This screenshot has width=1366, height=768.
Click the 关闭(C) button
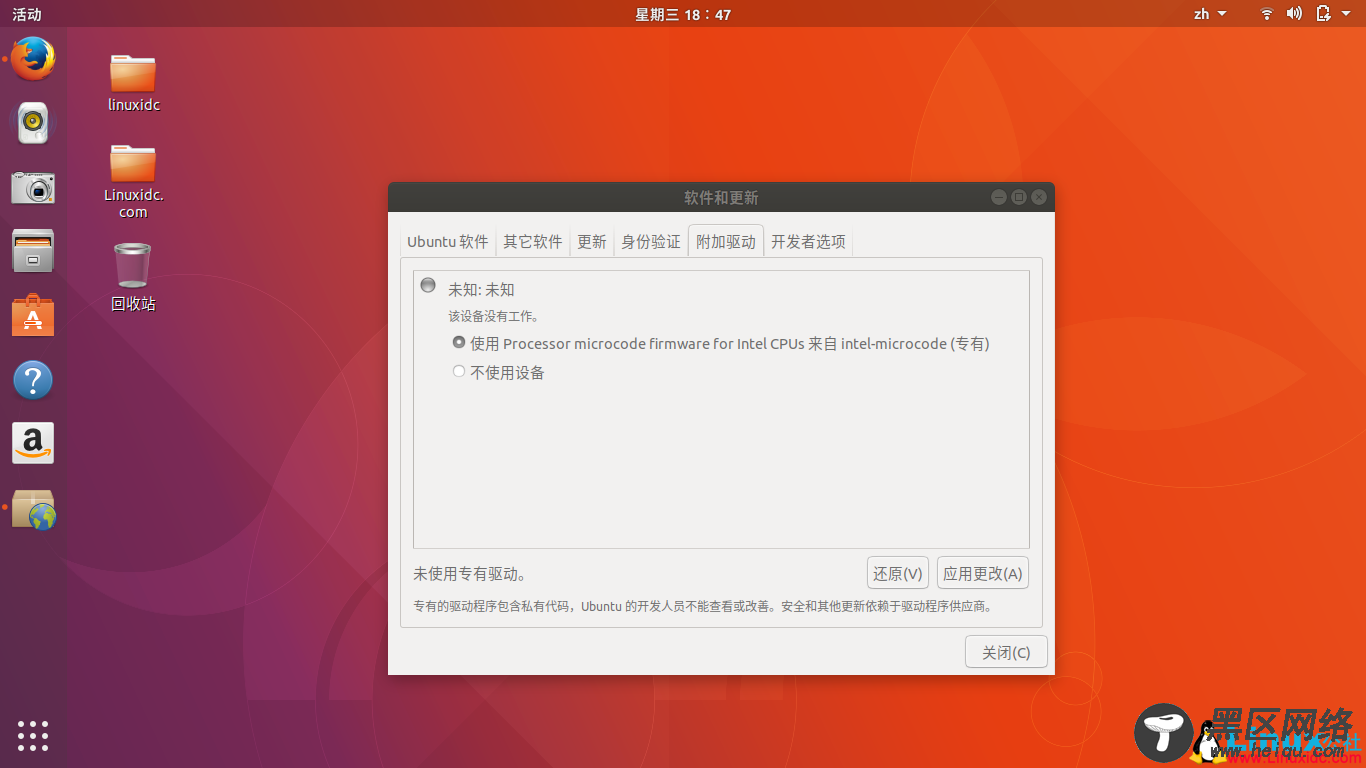(x=1006, y=652)
